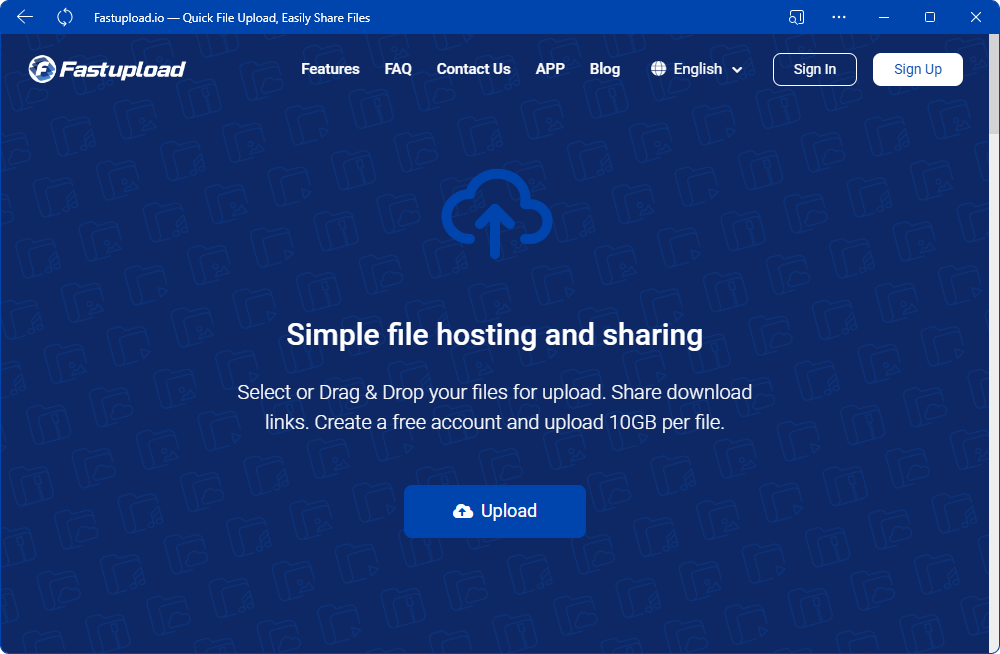Viewport: 1000px width, 654px height.
Task: Expand the language chevron arrow
Action: pyautogui.click(x=737, y=70)
